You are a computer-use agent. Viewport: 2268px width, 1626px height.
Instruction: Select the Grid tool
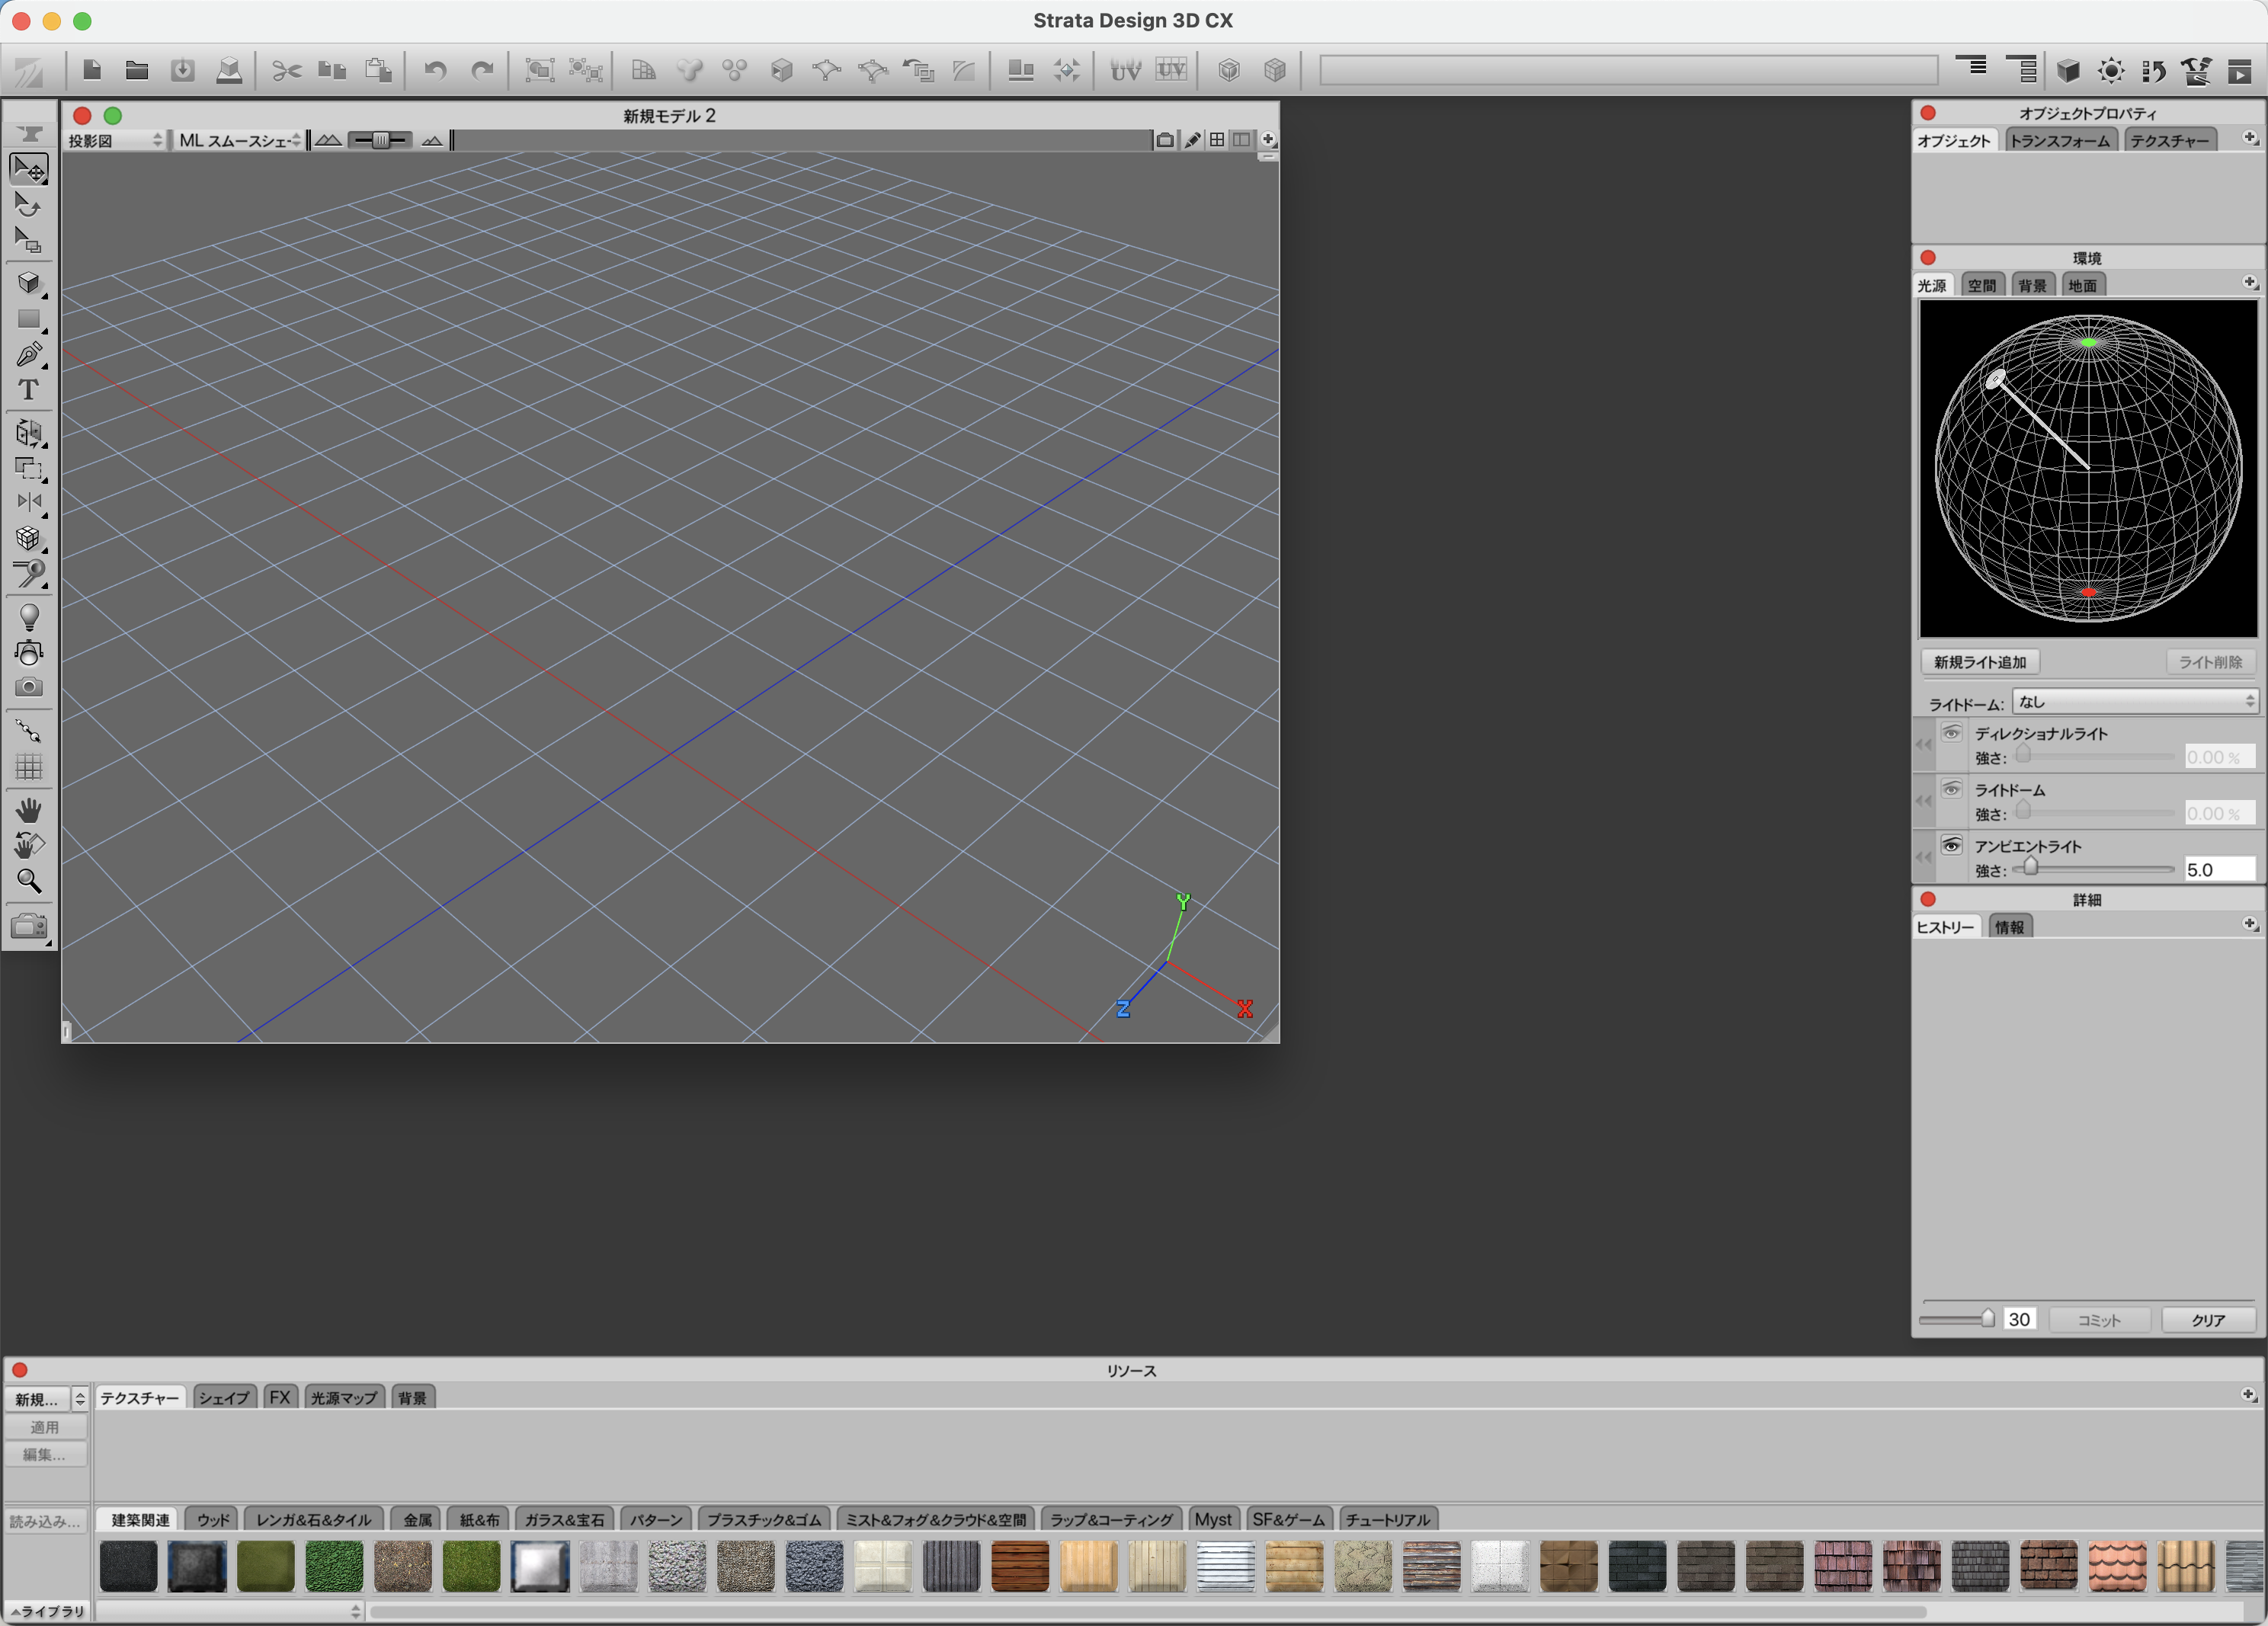click(29, 767)
